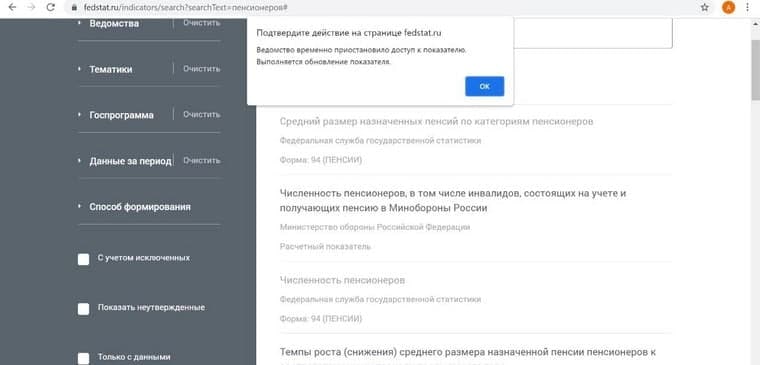Enable Только с данными checkbox

pos(83,358)
